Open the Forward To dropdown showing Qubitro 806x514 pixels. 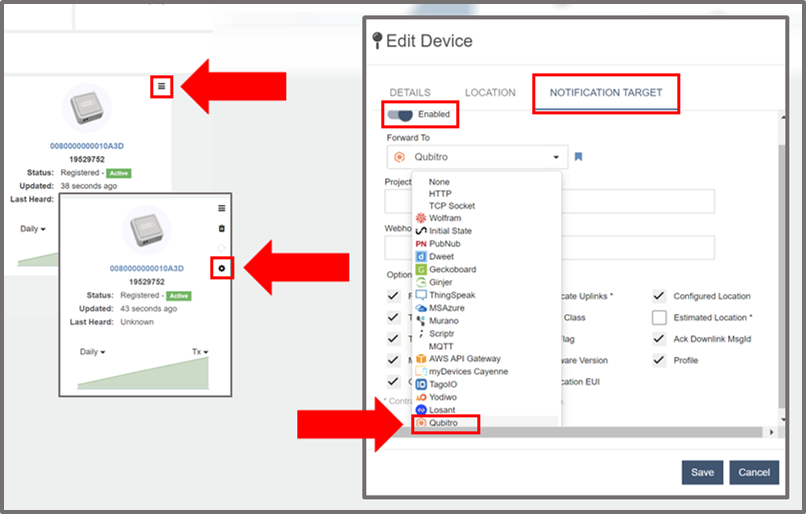(477, 157)
